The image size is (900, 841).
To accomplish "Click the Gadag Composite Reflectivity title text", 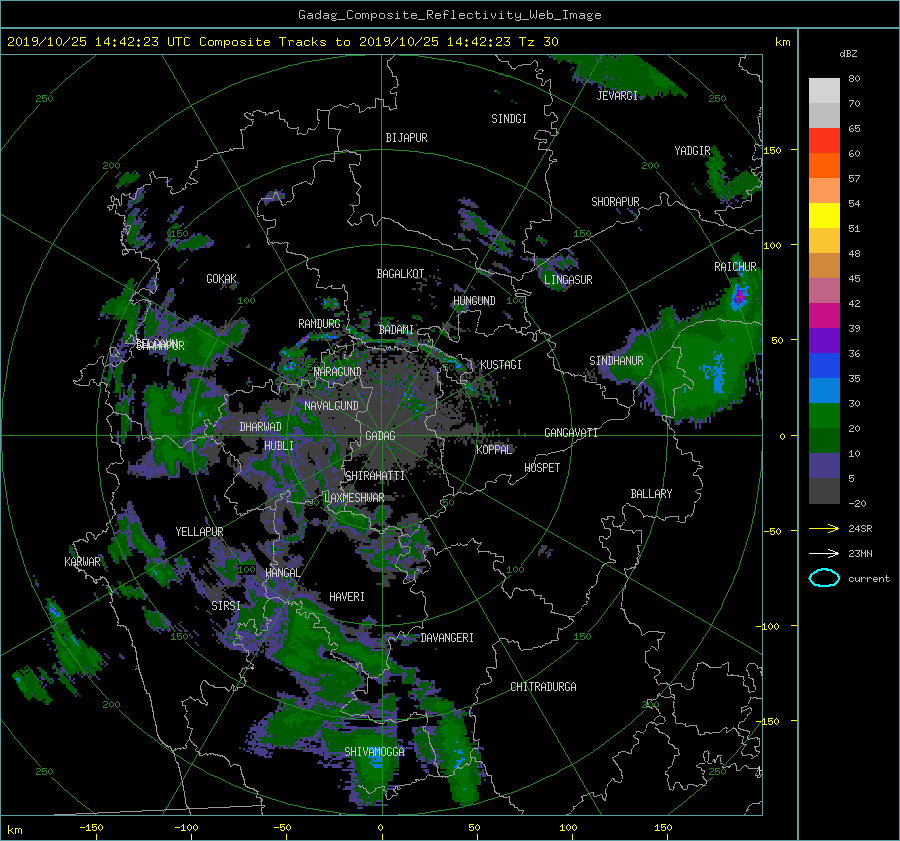I will (449, 15).
